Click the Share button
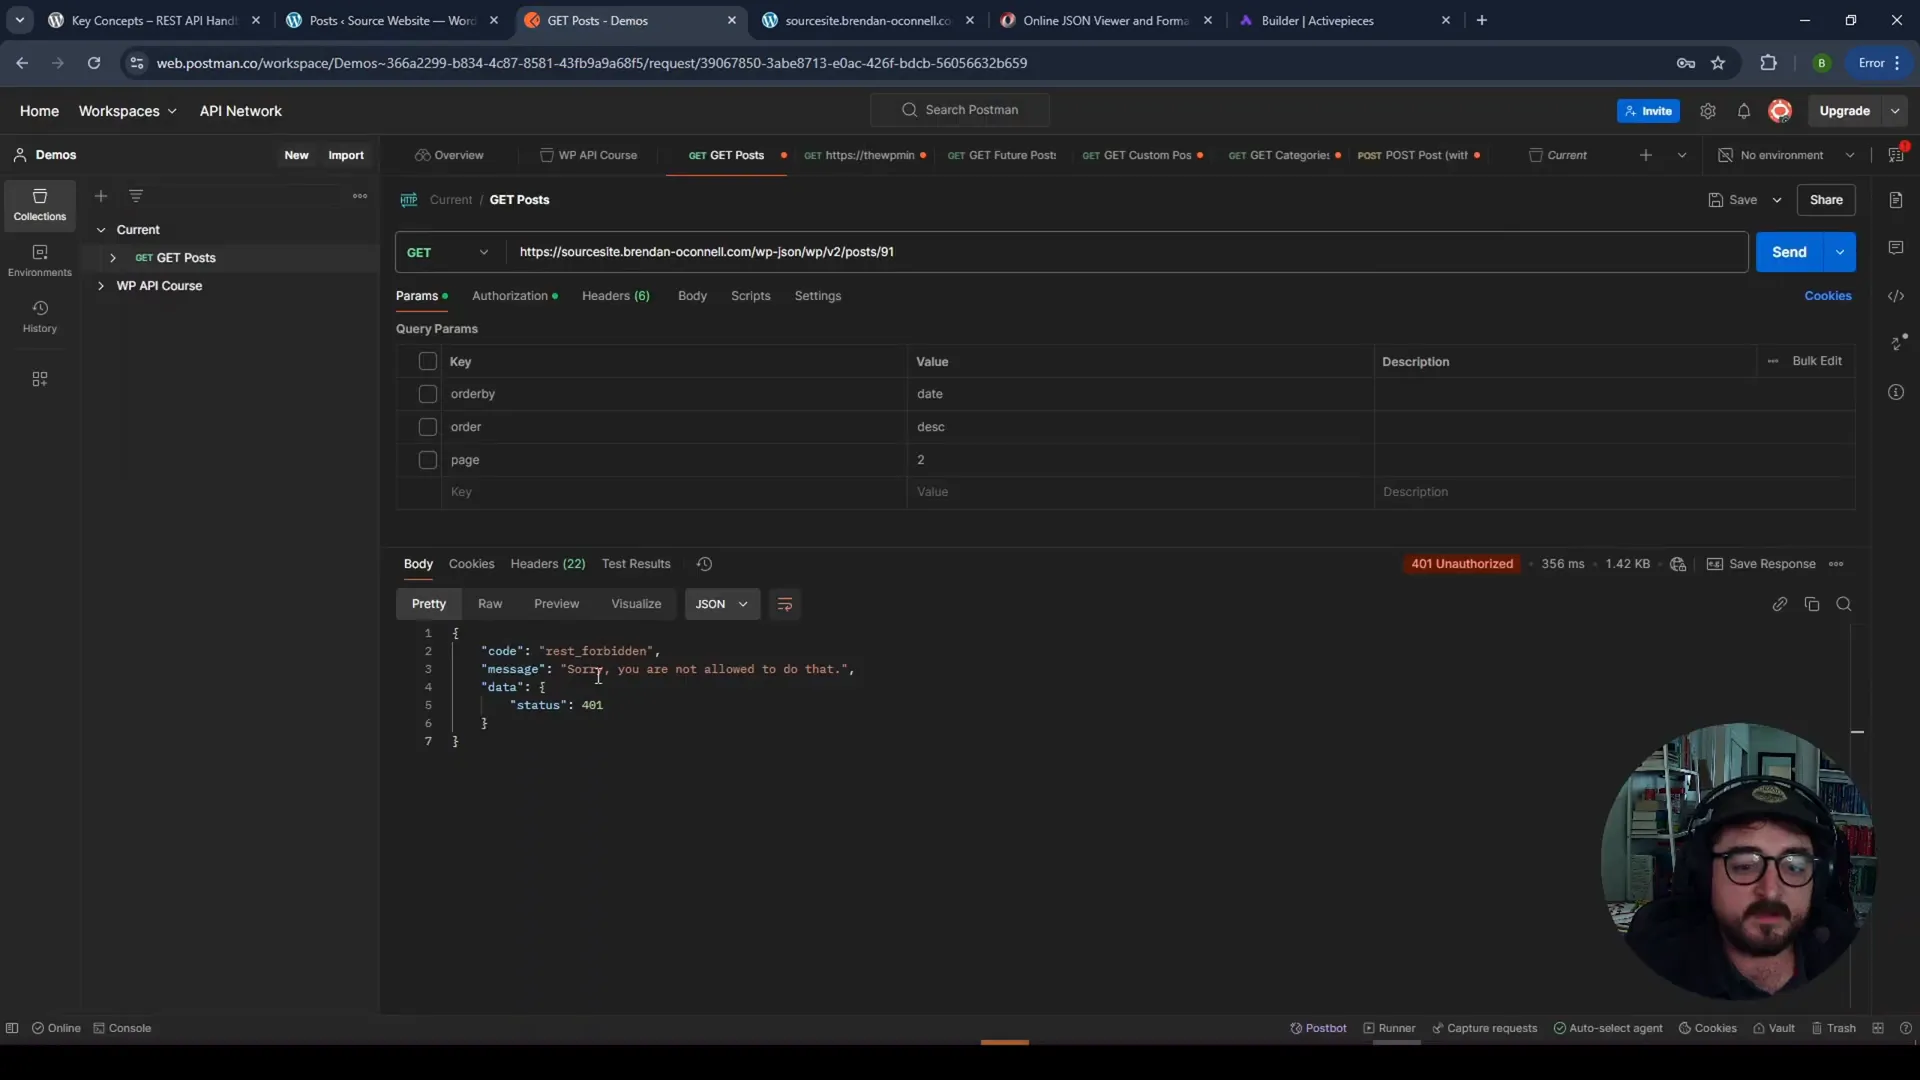 click(x=1826, y=200)
